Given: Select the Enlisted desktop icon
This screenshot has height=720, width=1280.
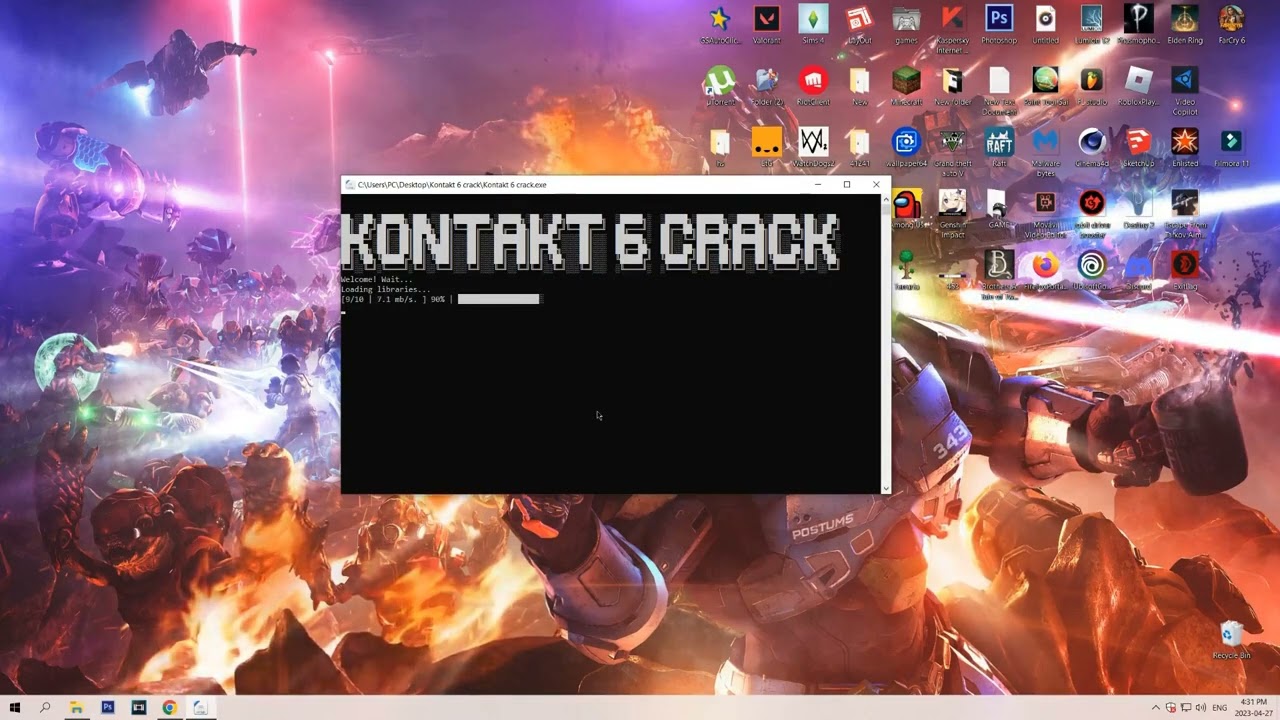Looking at the screenshot, I should (x=1185, y=147).
